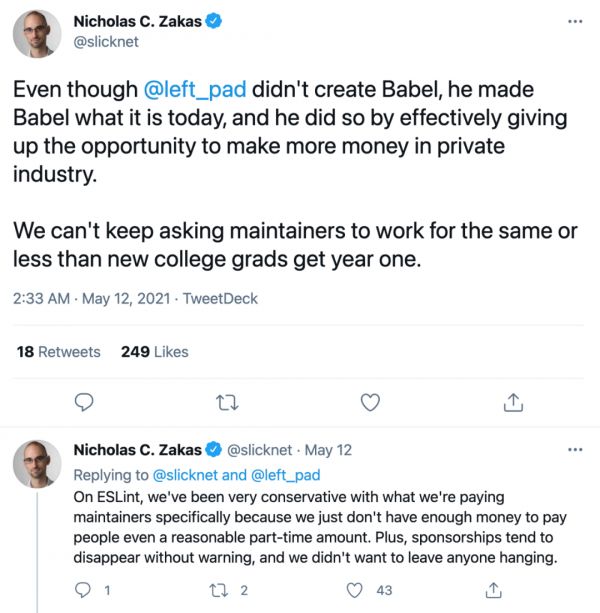Share the main tweet
This screenshot has height=613, width=600.
pos(512,402)
